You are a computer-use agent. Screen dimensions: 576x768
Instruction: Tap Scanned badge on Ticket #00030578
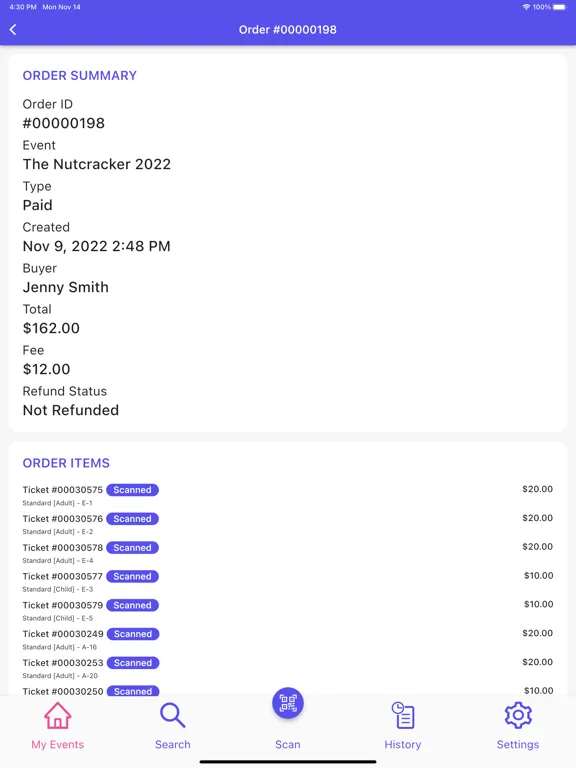coord(132,548)
